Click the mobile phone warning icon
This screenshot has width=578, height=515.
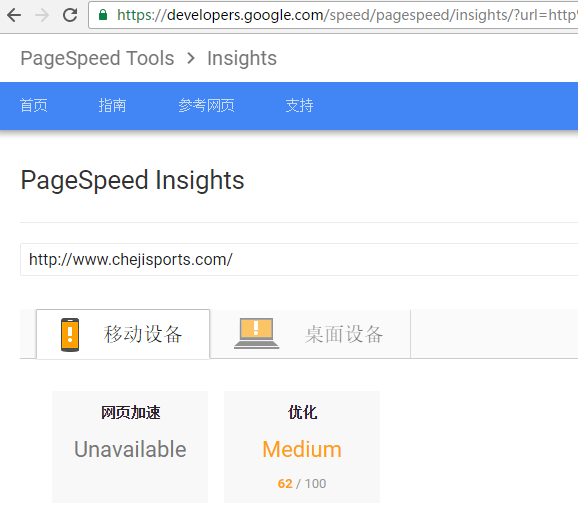[70, 335]
